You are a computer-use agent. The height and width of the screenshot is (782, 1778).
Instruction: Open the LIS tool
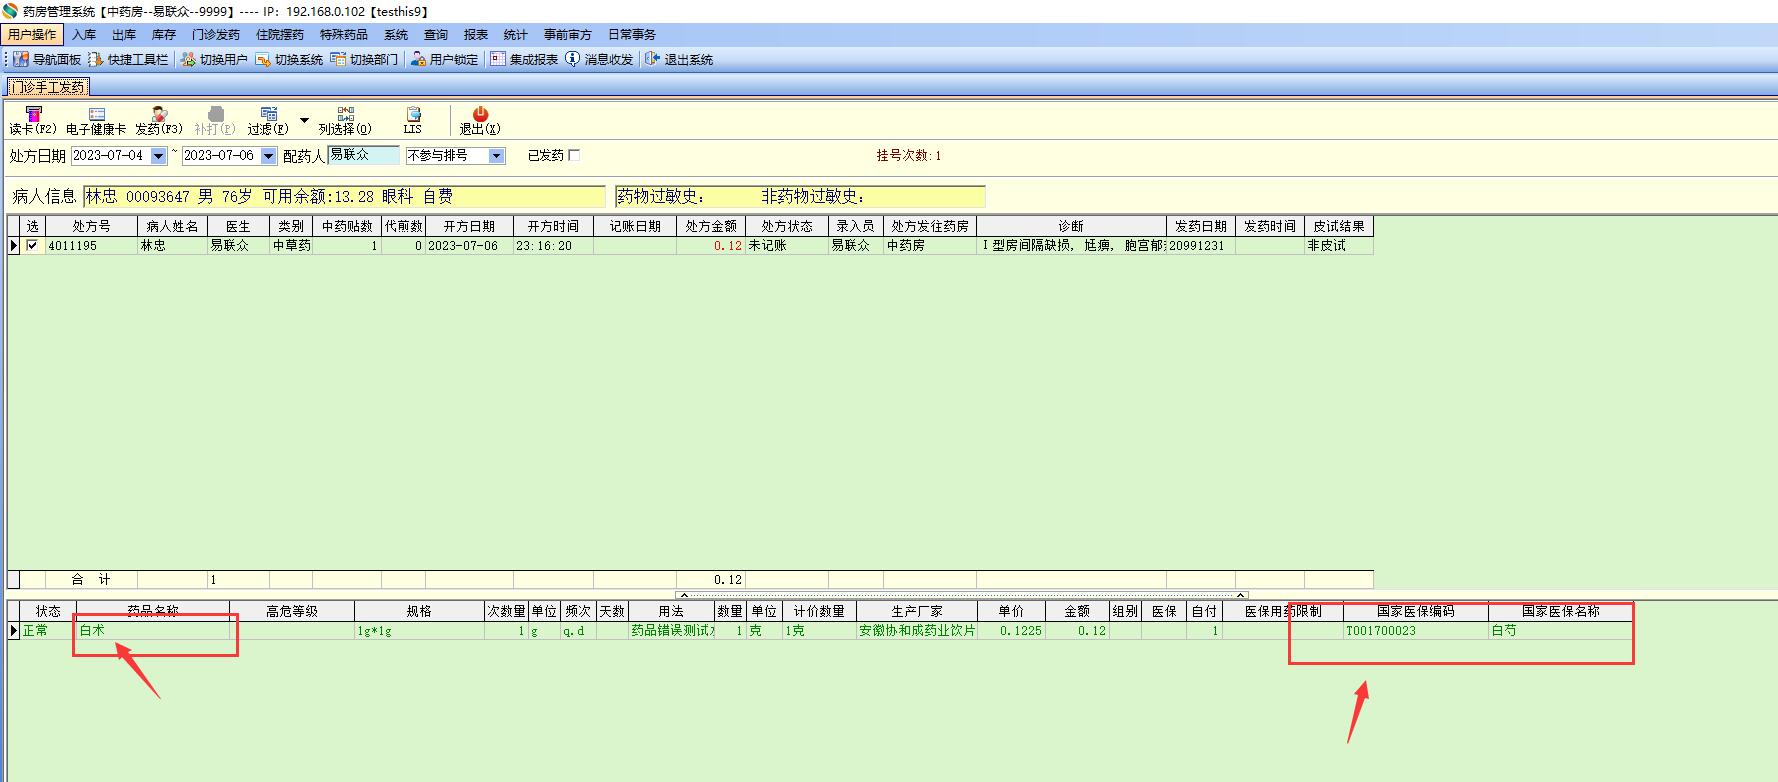tap(413, 121)
